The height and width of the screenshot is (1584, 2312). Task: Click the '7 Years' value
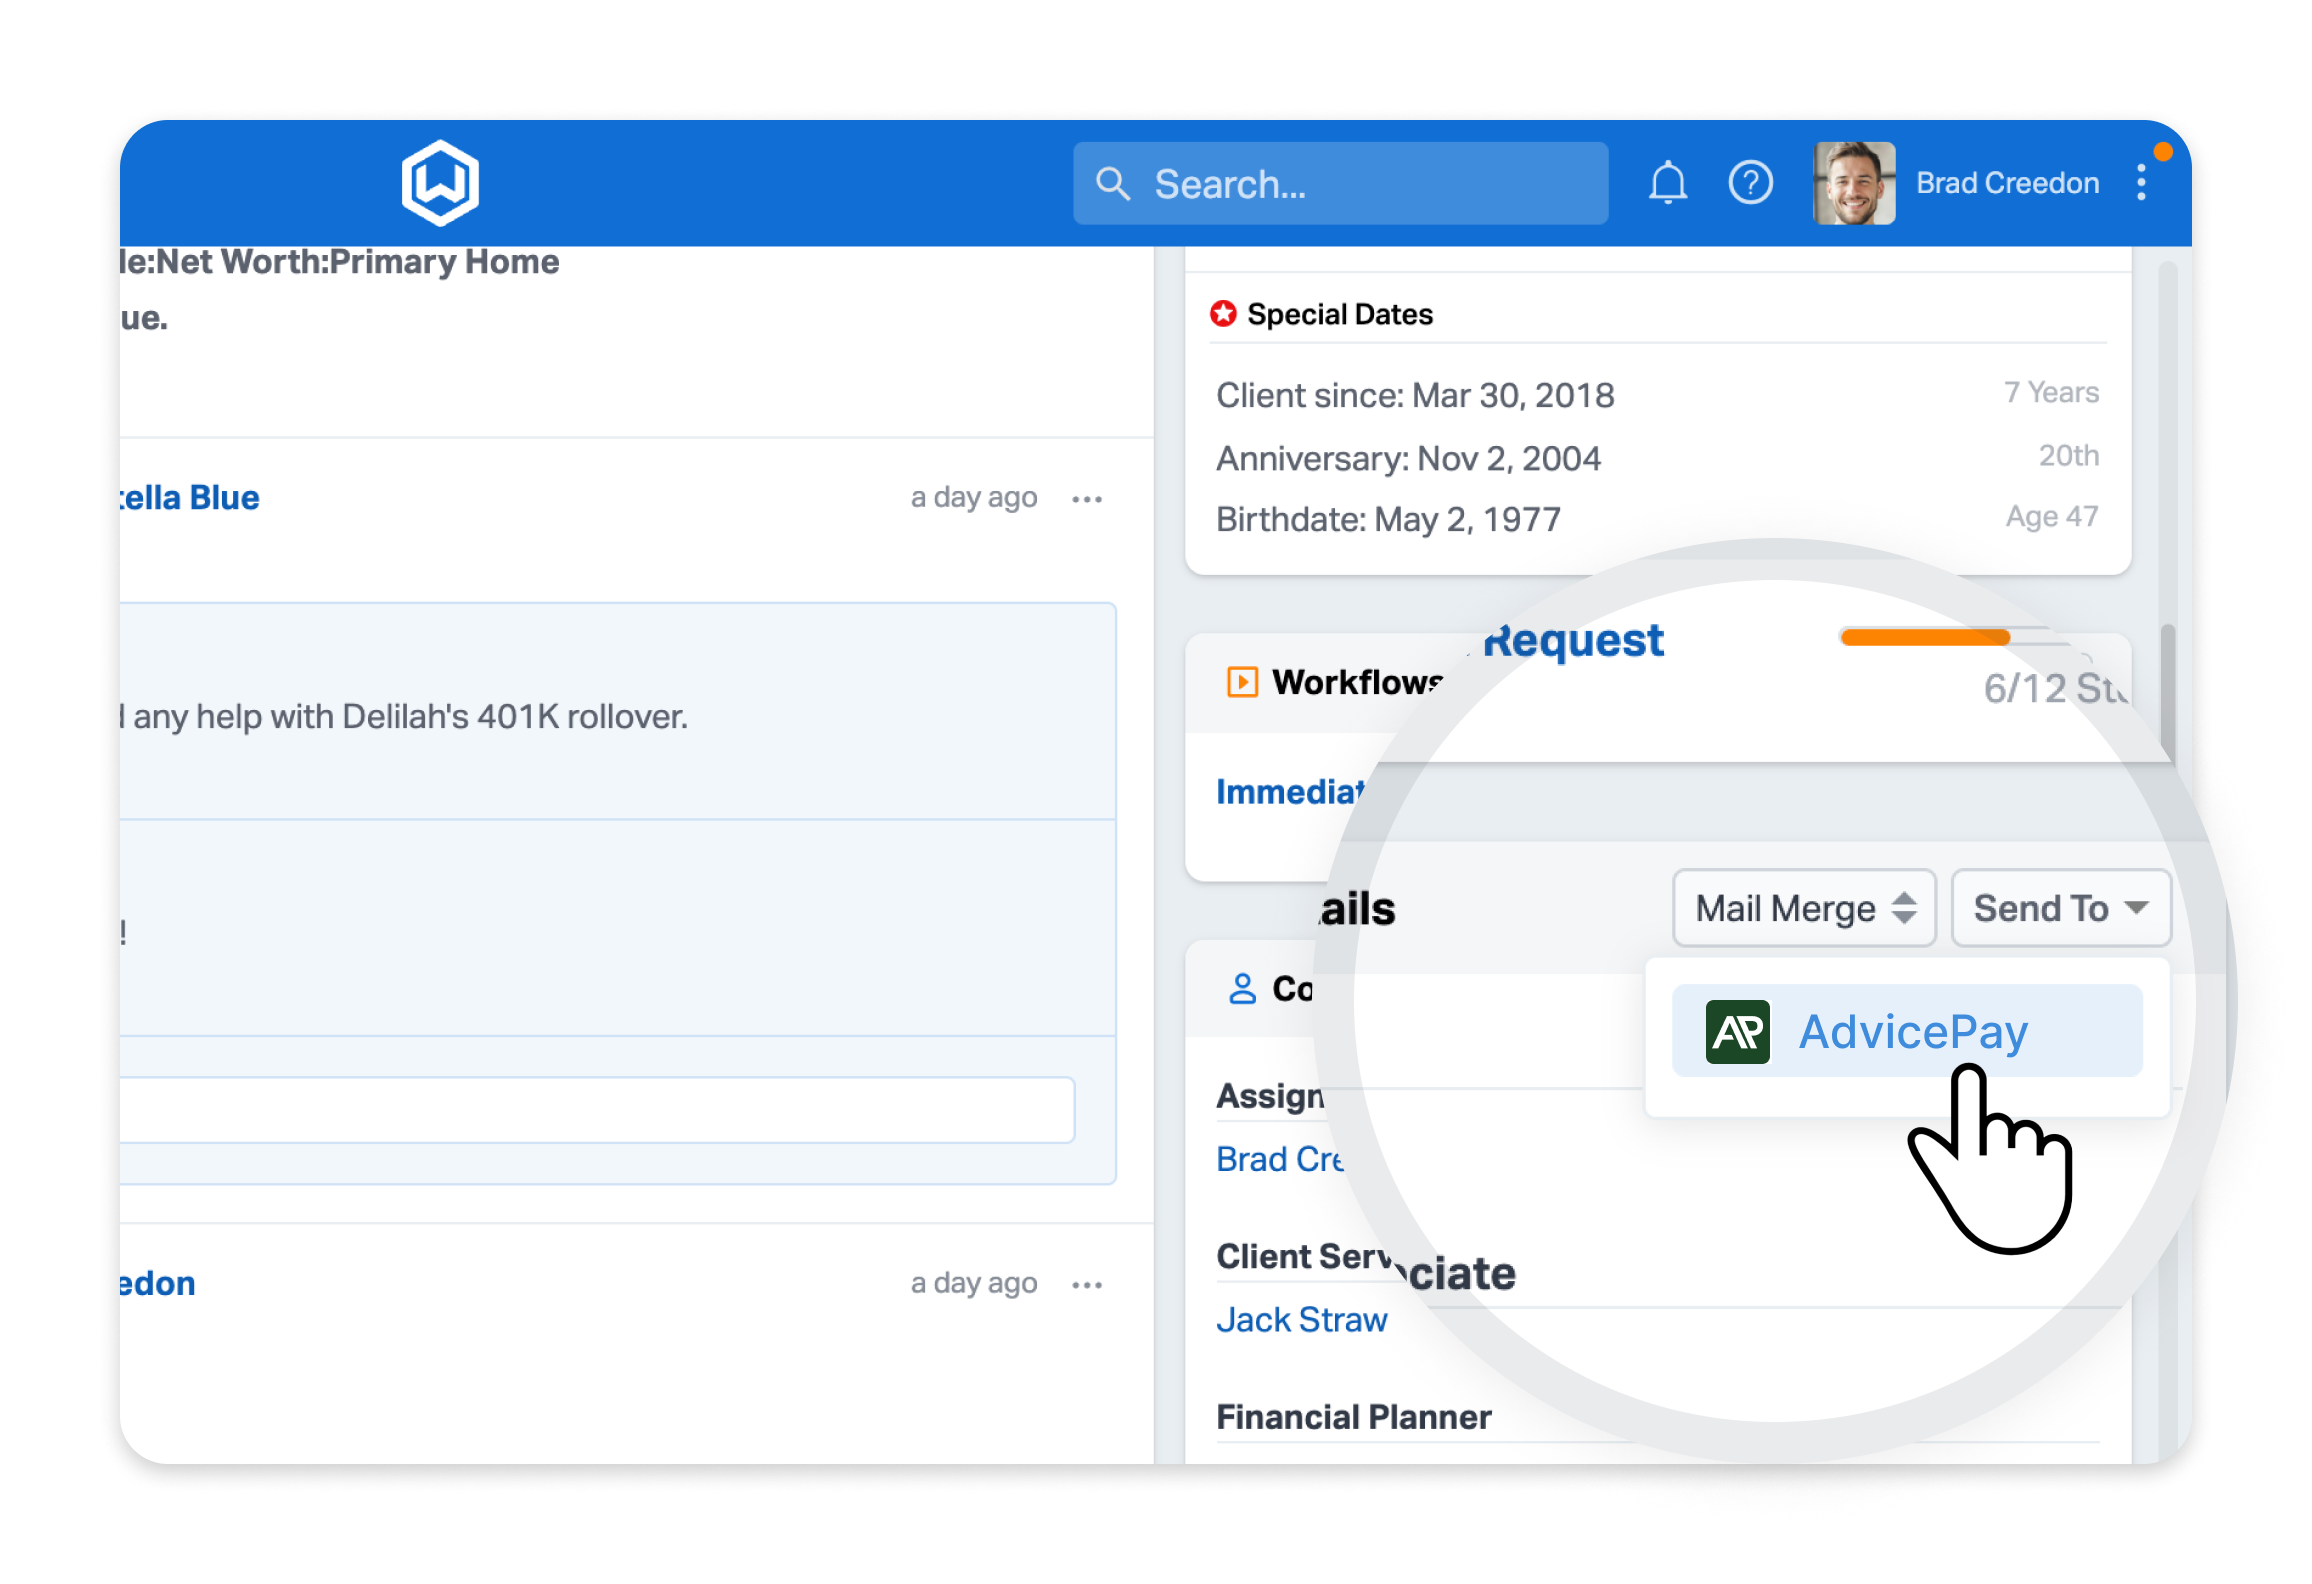tap(2051, 393)
